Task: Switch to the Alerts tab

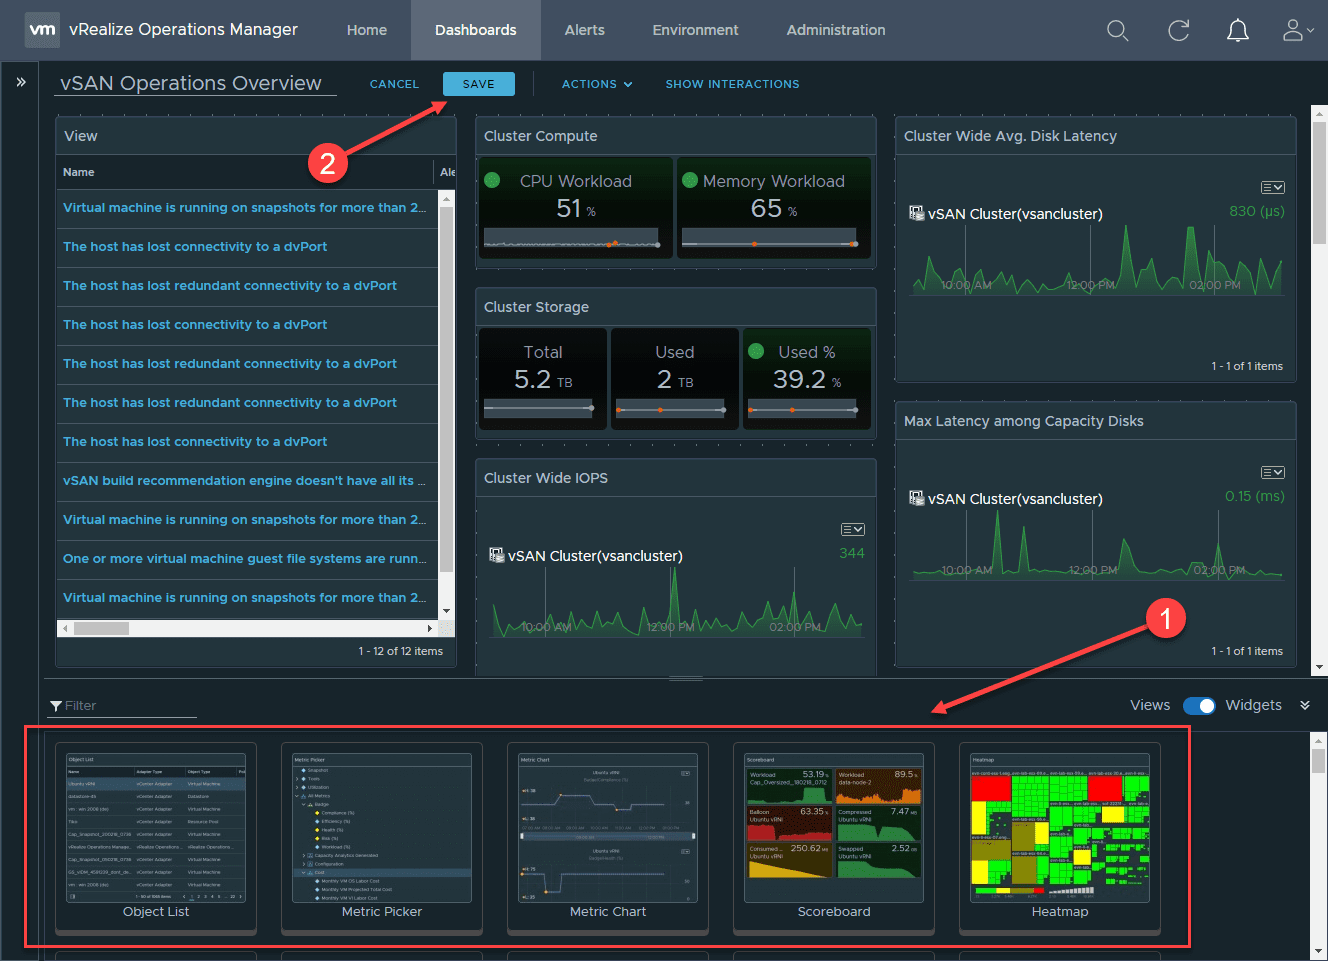Action: [584, 30]
